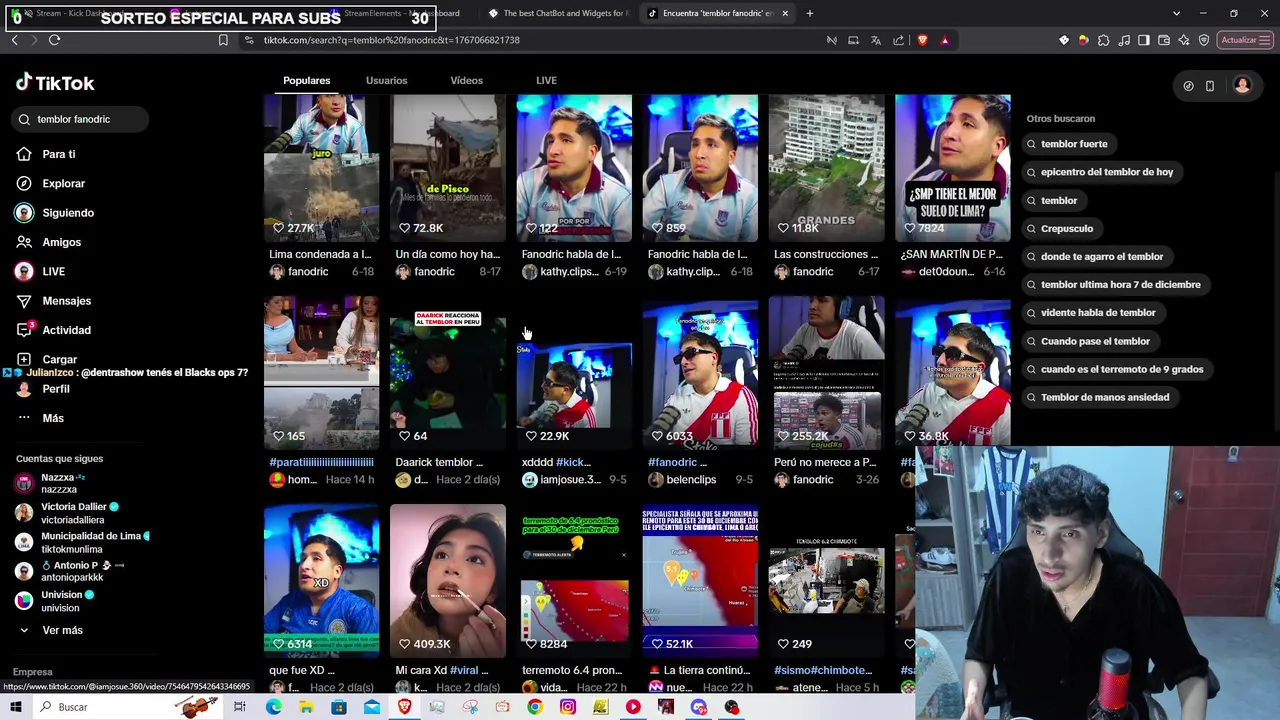Viewport: 1280px width, 720px height.
Task: Reload the page in browser
Action: click(54, 40)
